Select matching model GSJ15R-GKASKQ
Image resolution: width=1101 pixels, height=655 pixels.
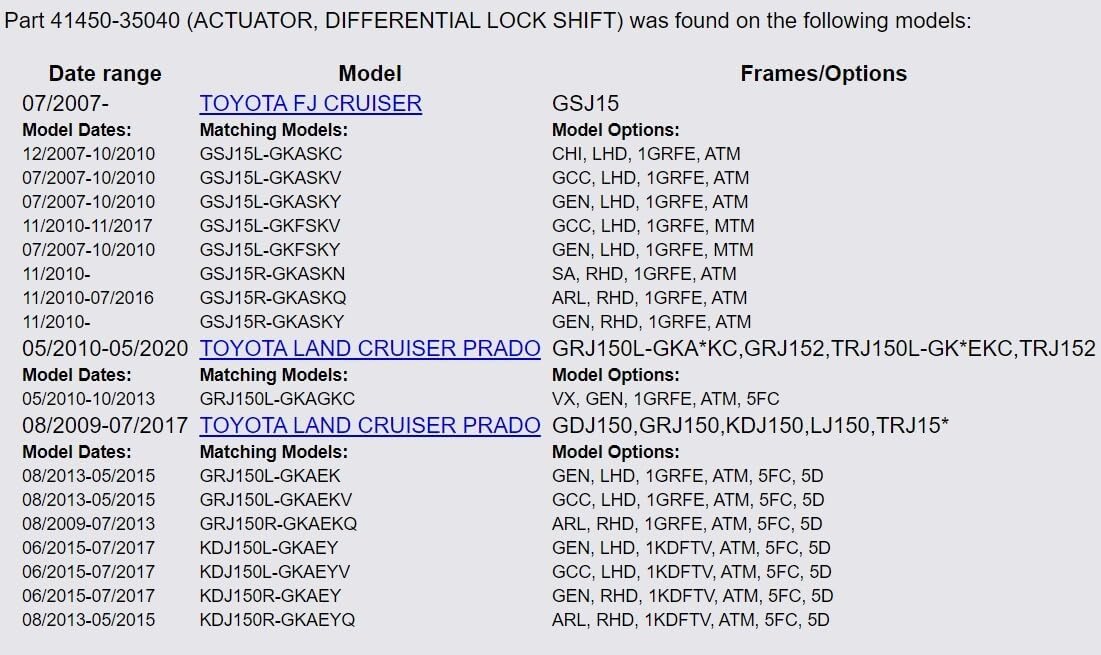[x=272, y=298]
